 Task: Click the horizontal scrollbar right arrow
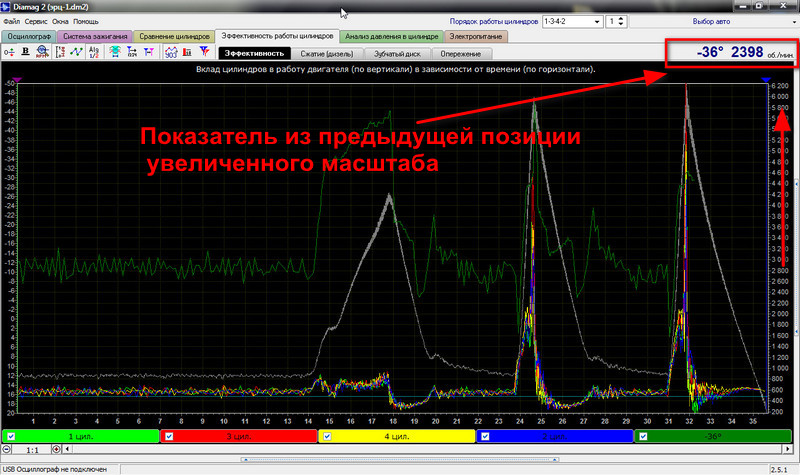click(x=788, y=449)
